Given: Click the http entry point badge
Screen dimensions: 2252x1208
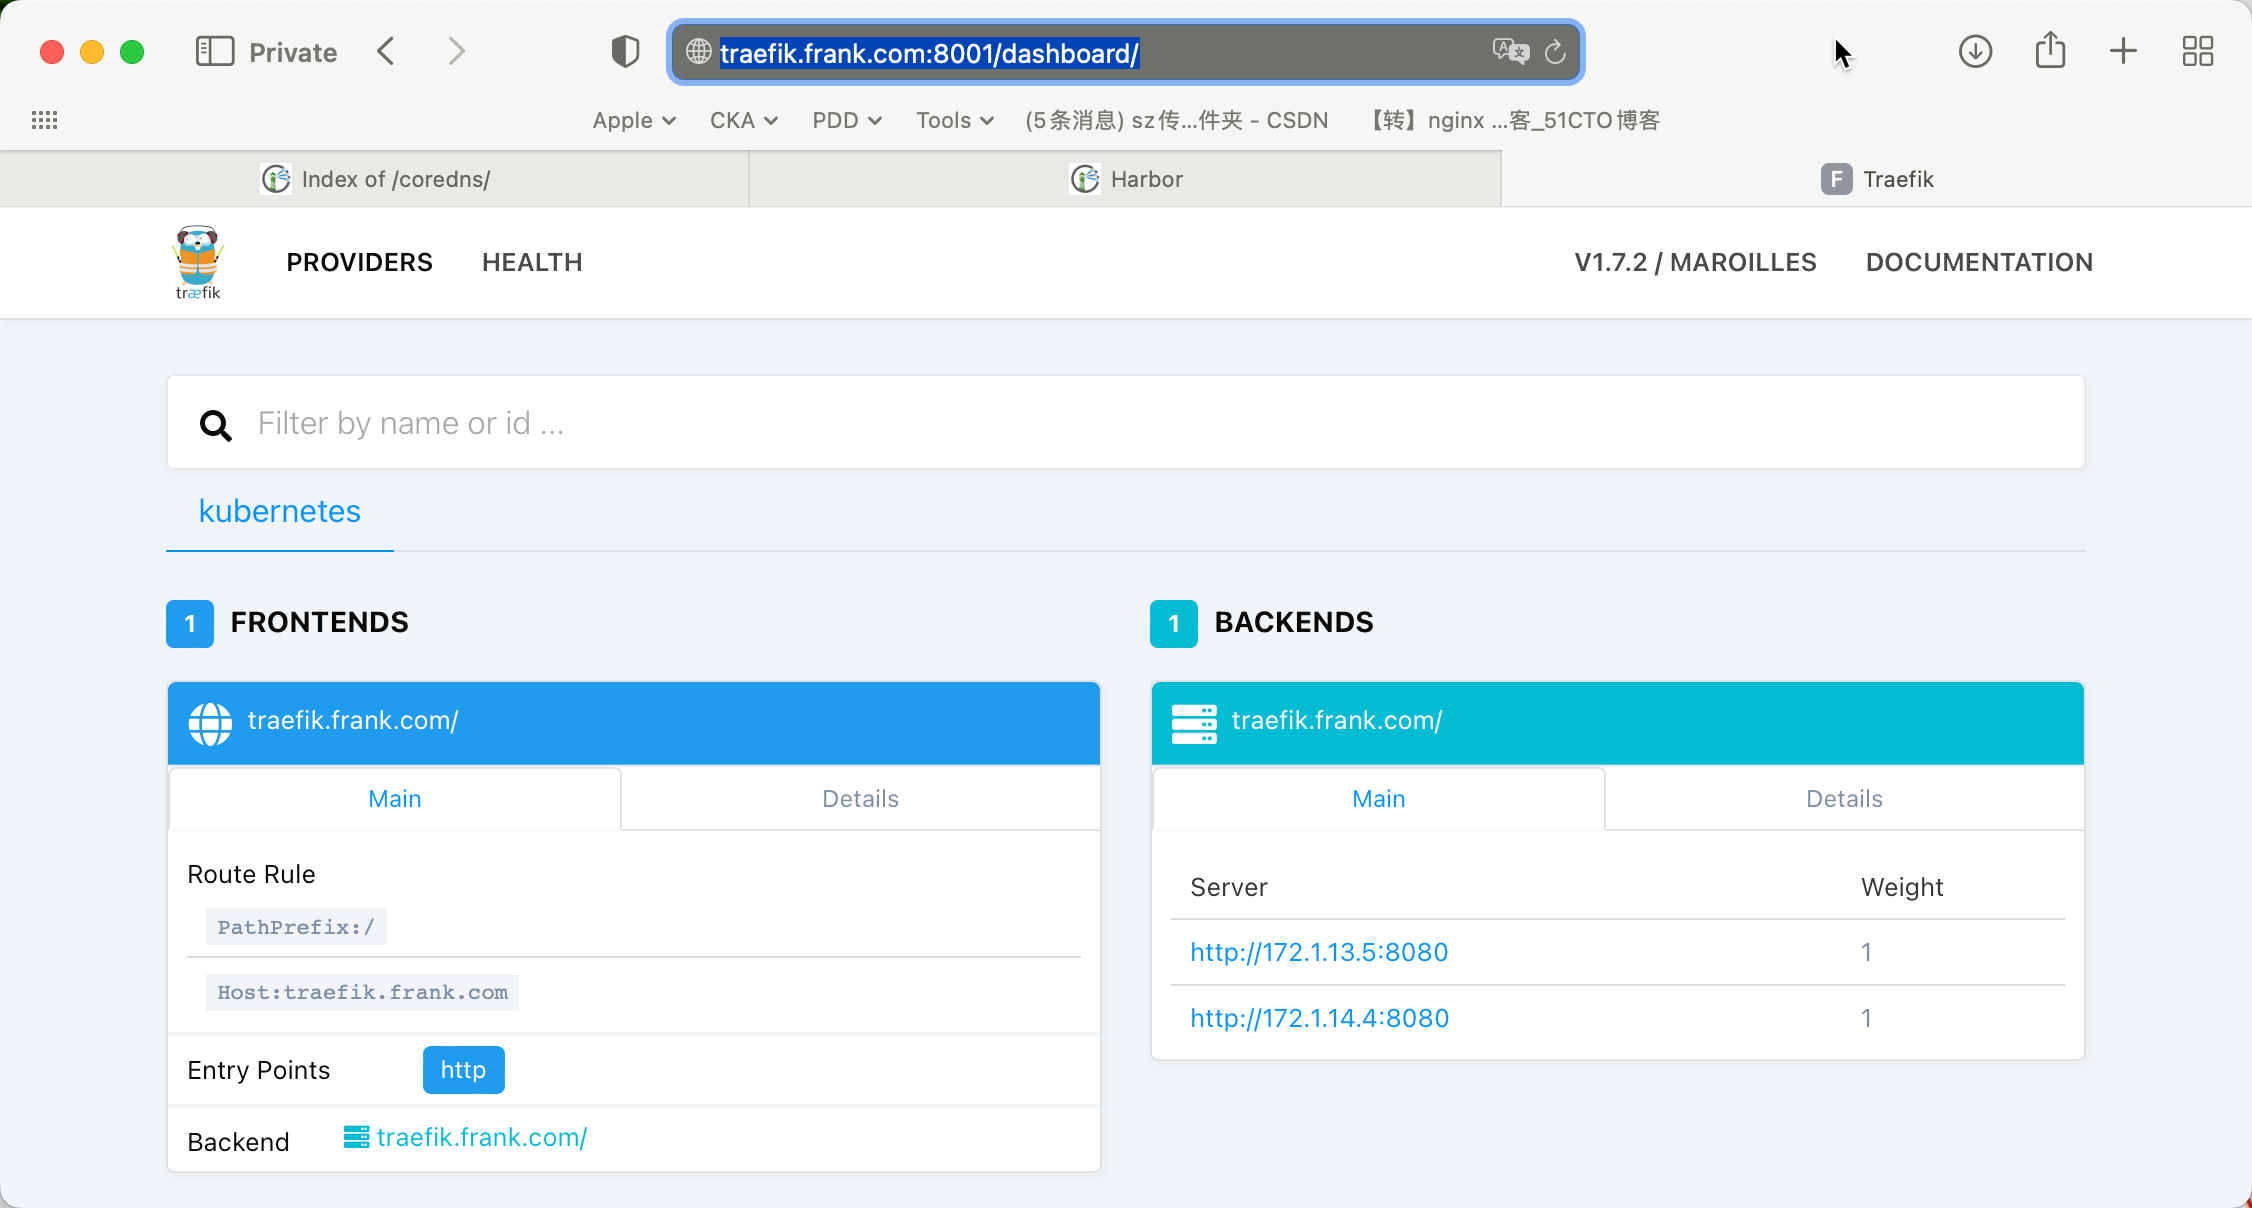Looking at the screenshot, I should 463,1070.
